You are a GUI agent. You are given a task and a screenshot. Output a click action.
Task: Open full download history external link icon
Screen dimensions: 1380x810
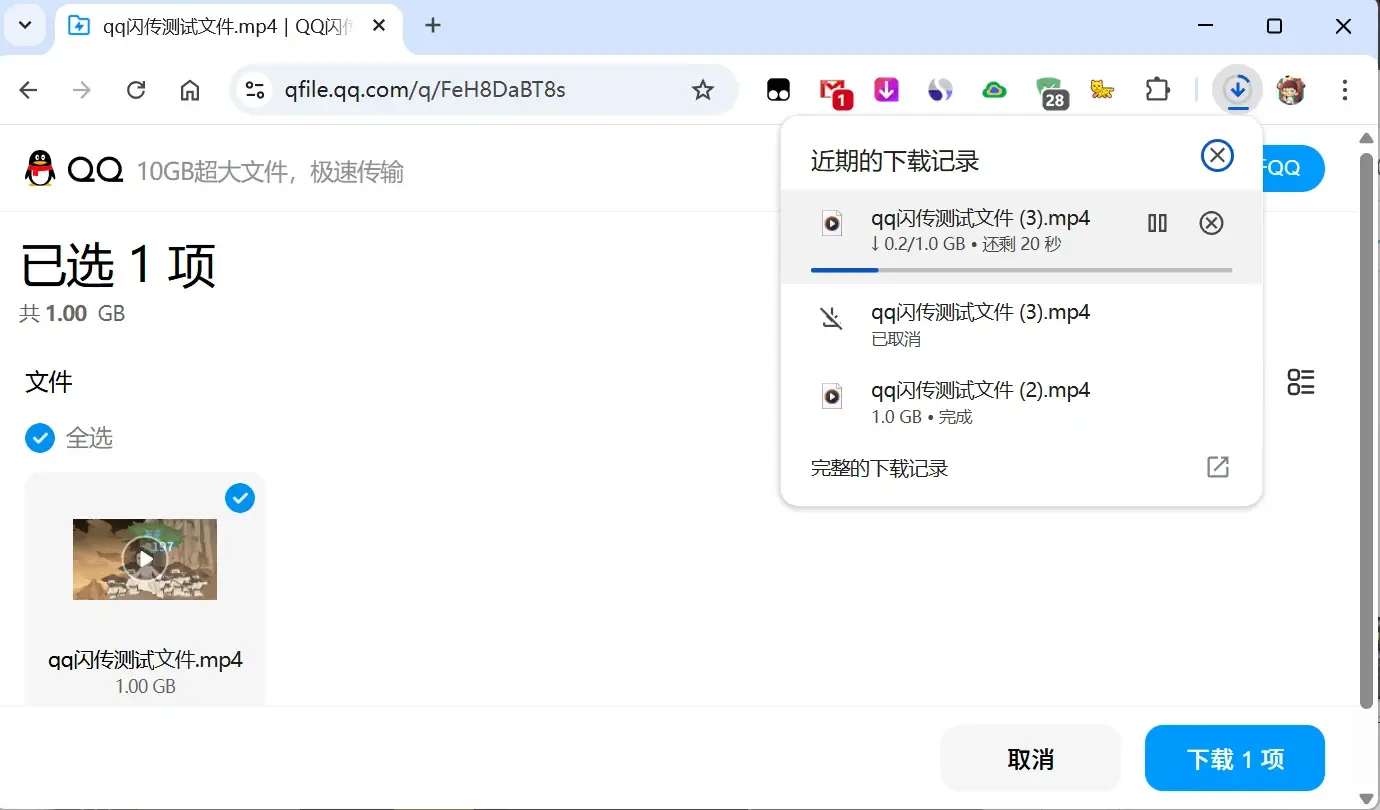click(x=1217, y=467)
